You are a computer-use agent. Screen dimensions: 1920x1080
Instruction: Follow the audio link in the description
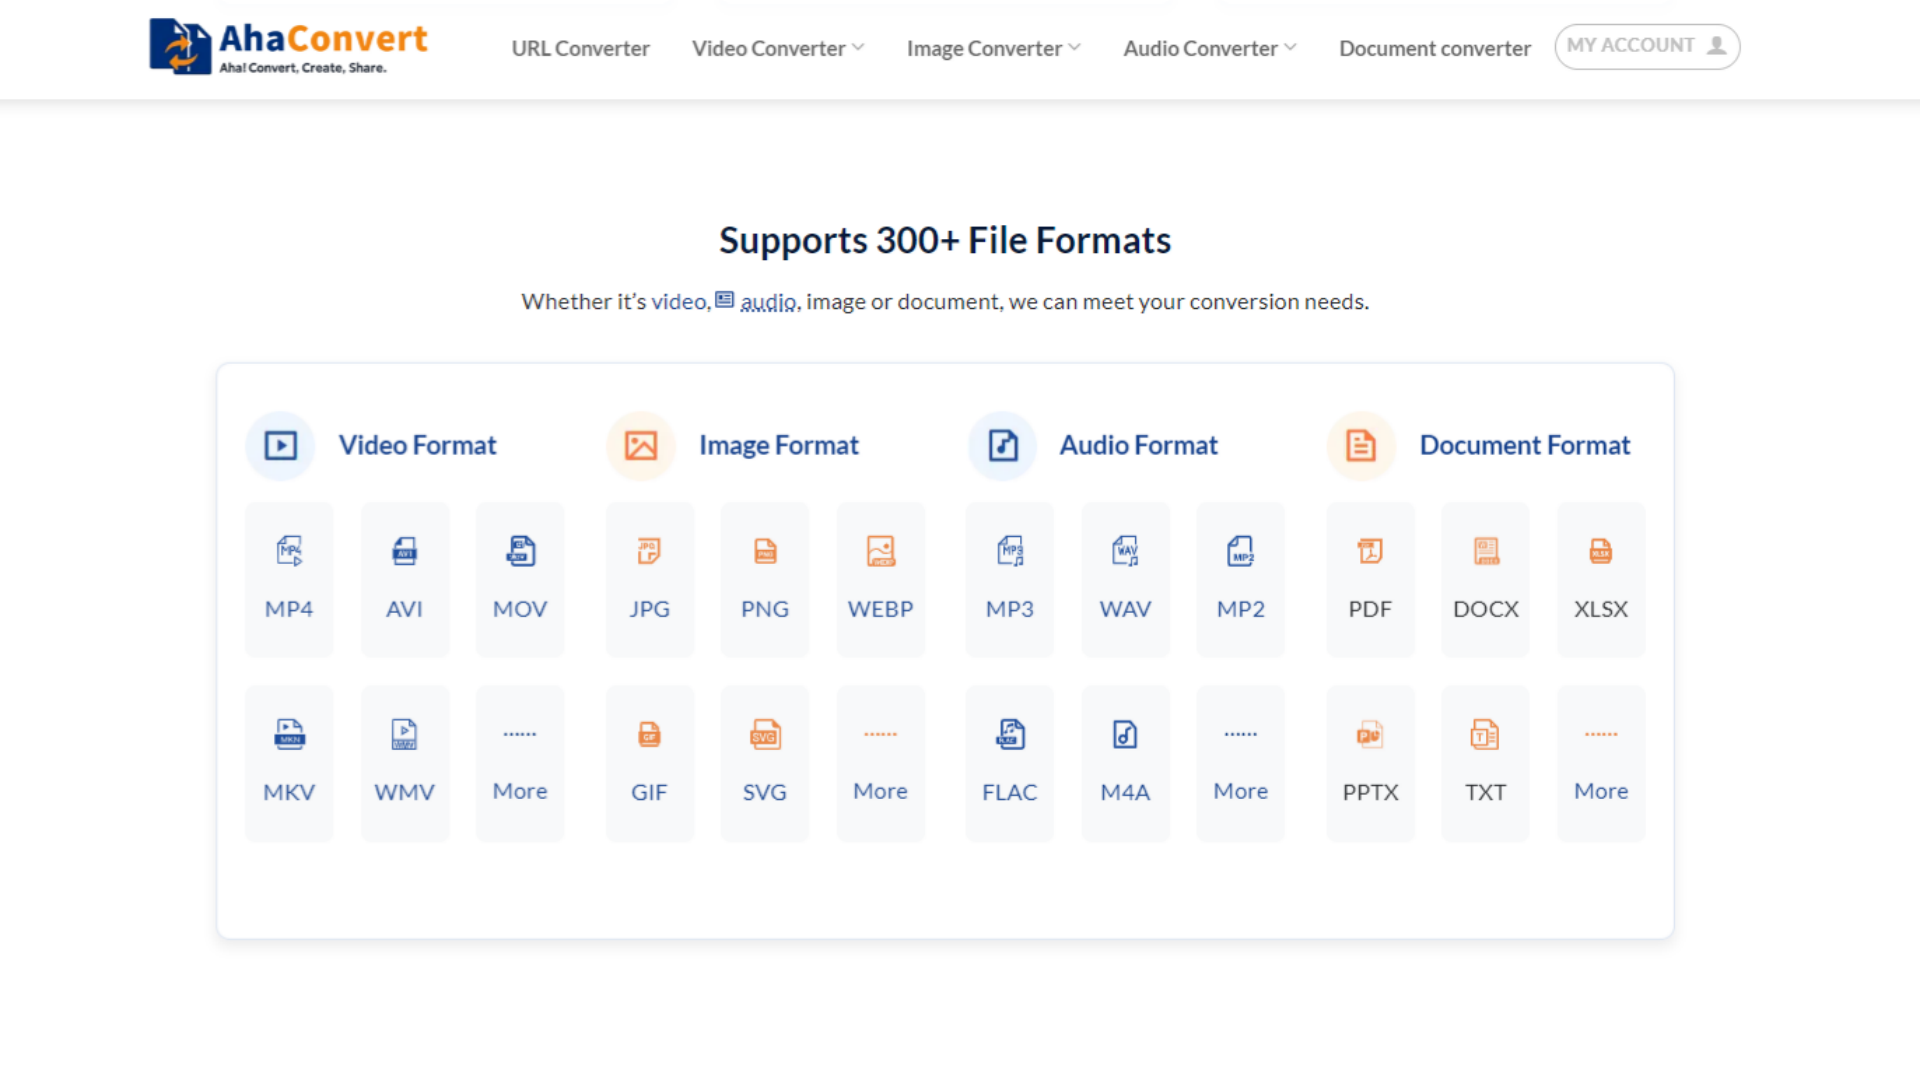point(768,301)
